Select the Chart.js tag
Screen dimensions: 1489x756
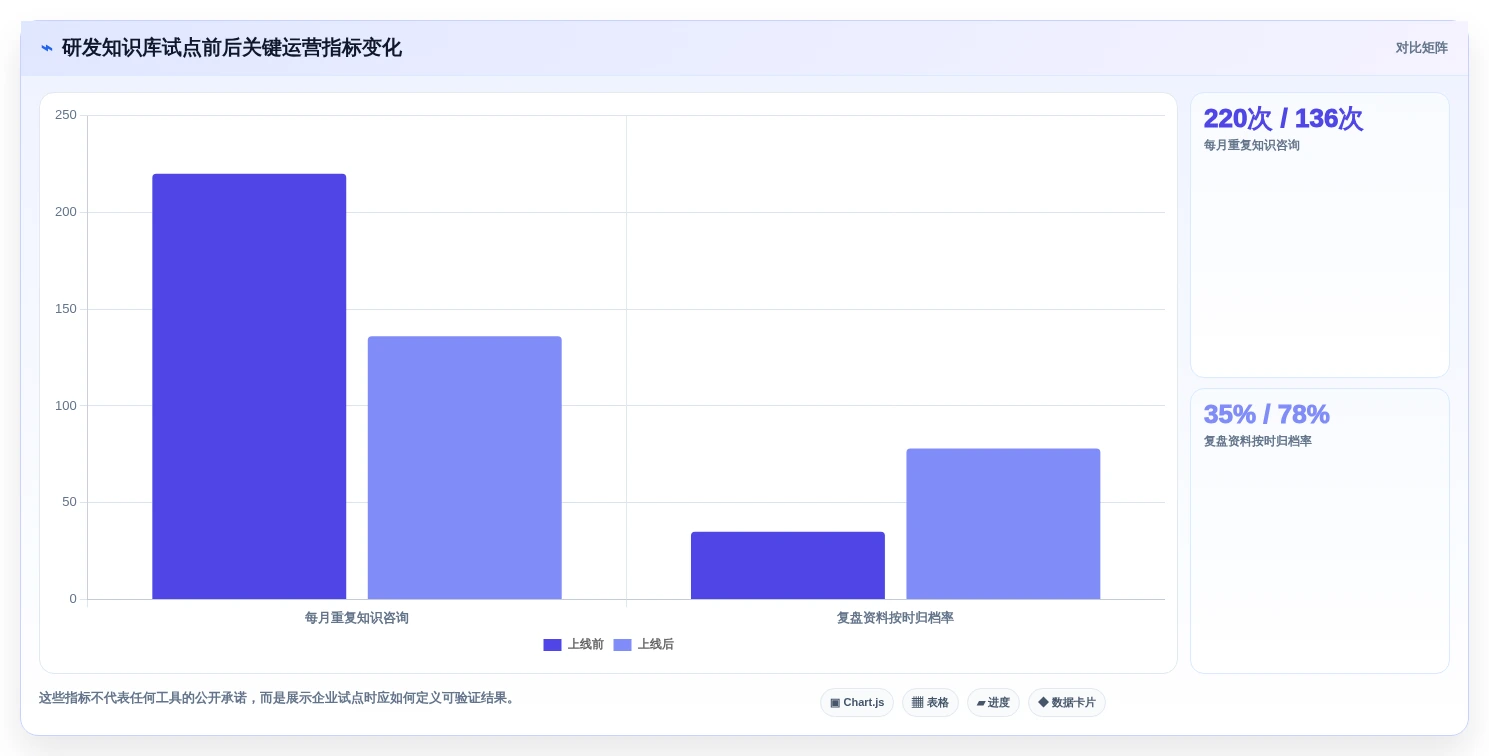tap(857, 703)
